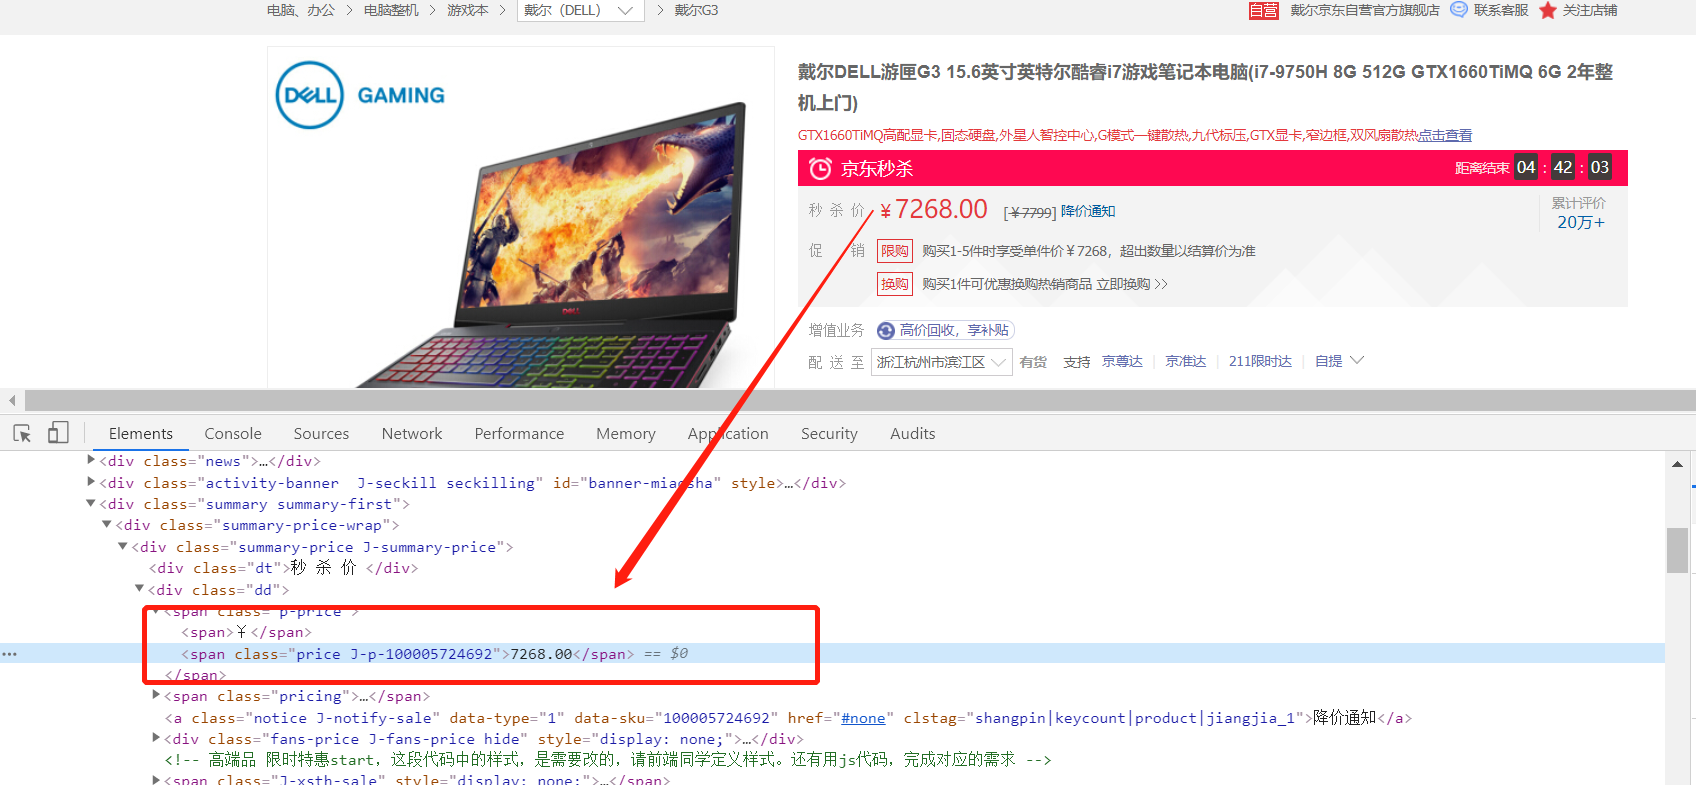
Task: Click the 高价回收 recycle icon
Action: [886, 331]
